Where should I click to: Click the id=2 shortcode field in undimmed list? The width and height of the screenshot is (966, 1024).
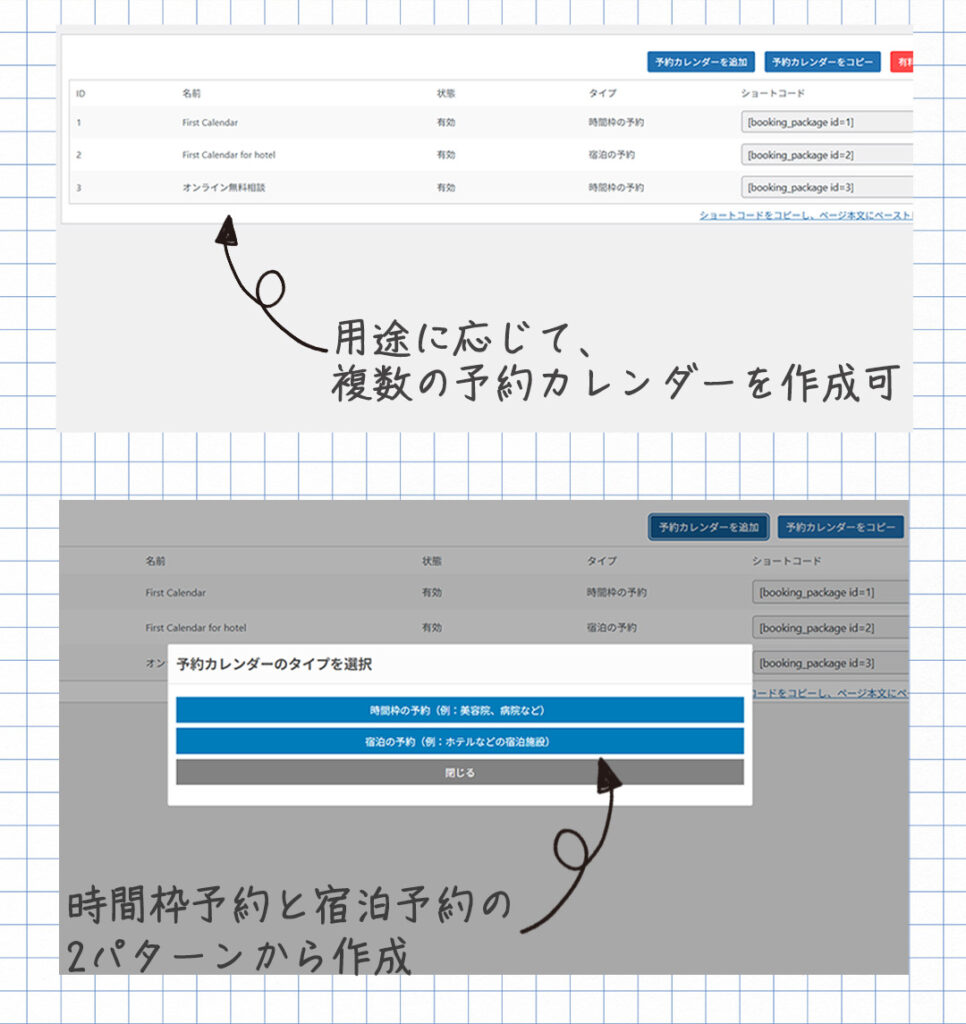(x=826, y=155)
